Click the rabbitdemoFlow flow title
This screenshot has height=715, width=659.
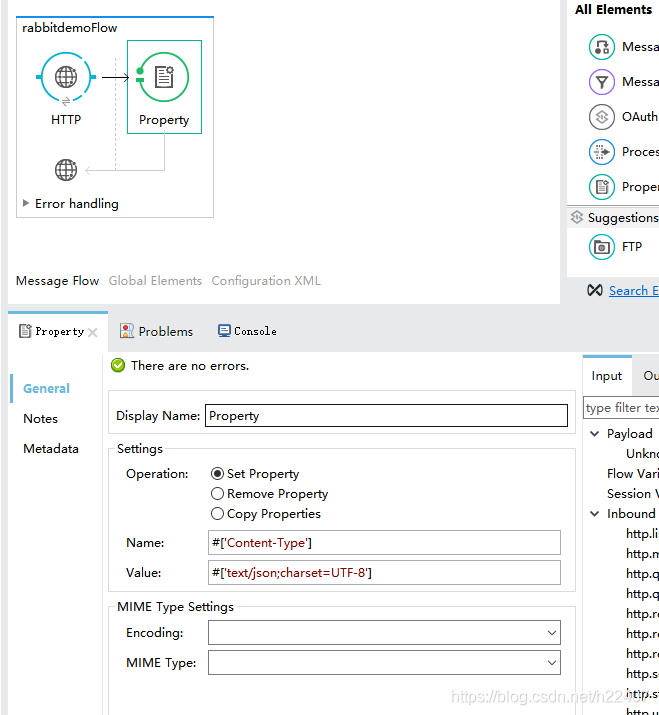click(70, 28)
